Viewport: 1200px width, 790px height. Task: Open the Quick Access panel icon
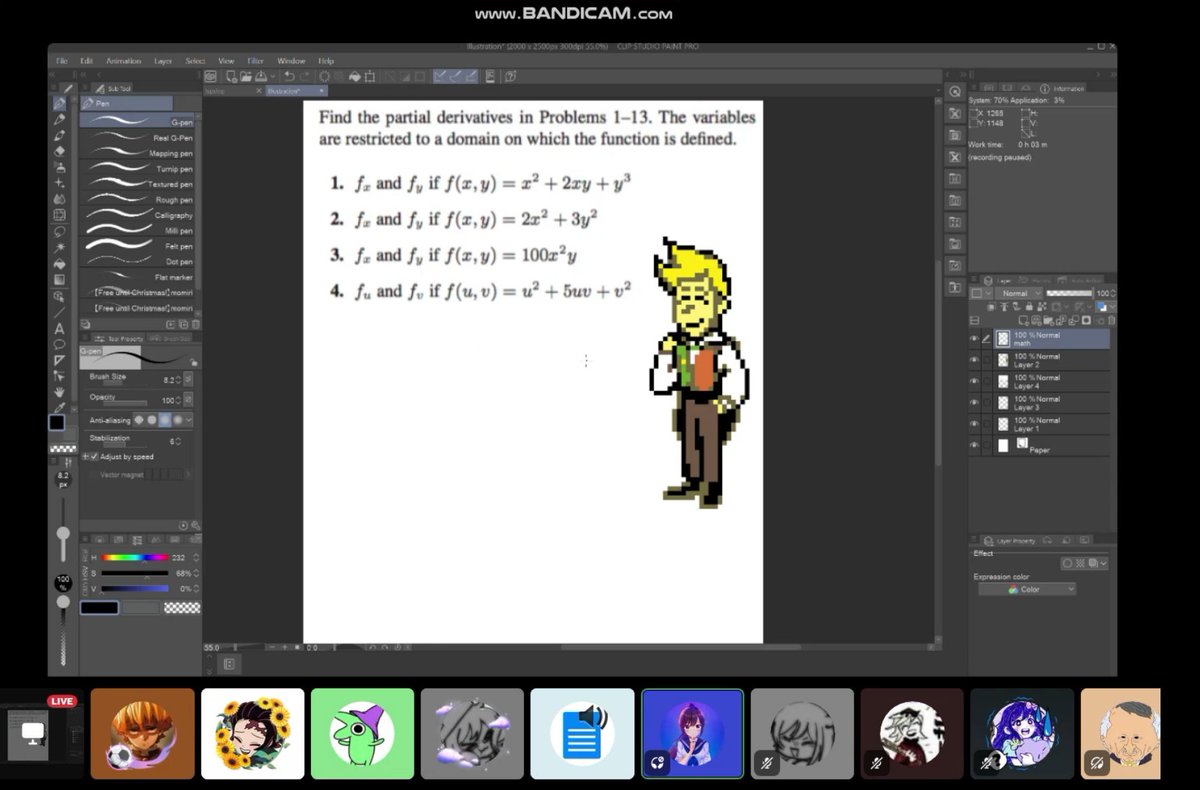[956, 91]
